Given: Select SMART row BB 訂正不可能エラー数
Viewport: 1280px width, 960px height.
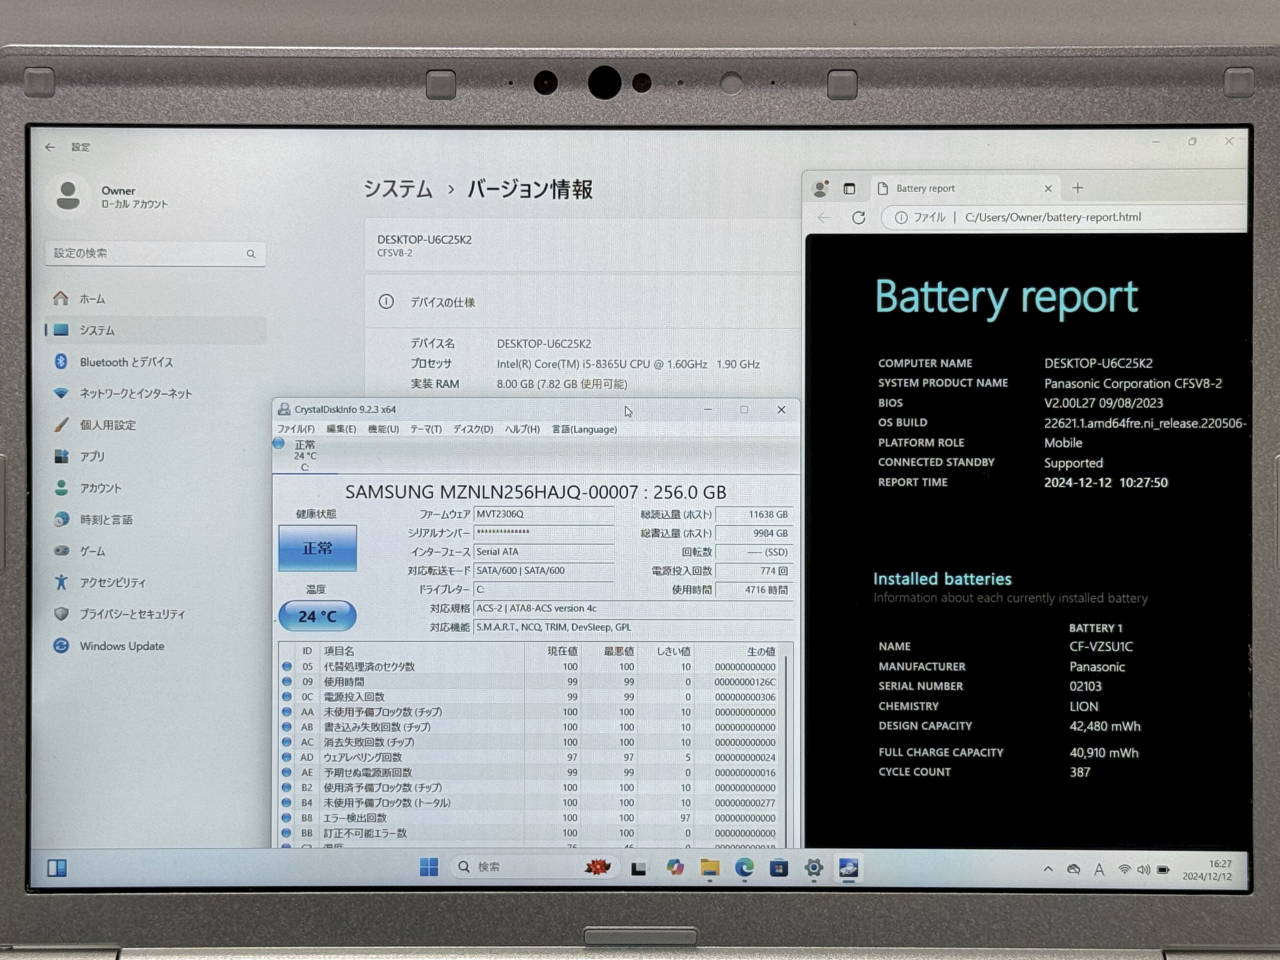Looking at the screenshot, I should pyautogui.click(x=531, y=833).
